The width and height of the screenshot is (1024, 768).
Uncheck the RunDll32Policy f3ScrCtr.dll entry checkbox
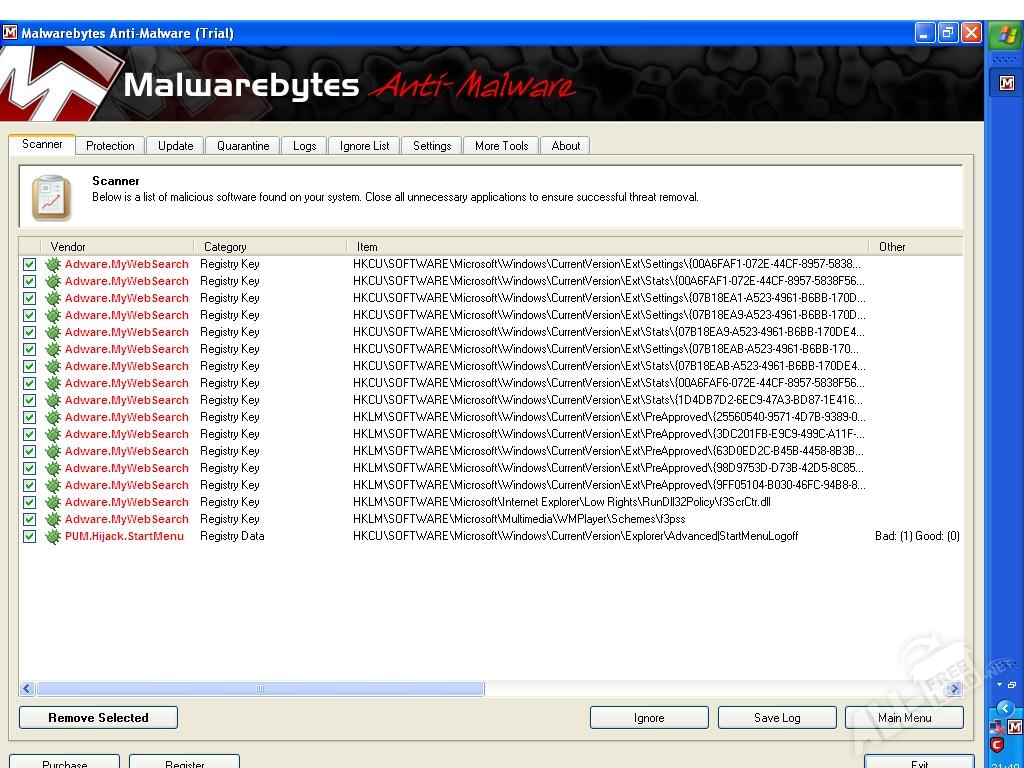pos(29,502)
